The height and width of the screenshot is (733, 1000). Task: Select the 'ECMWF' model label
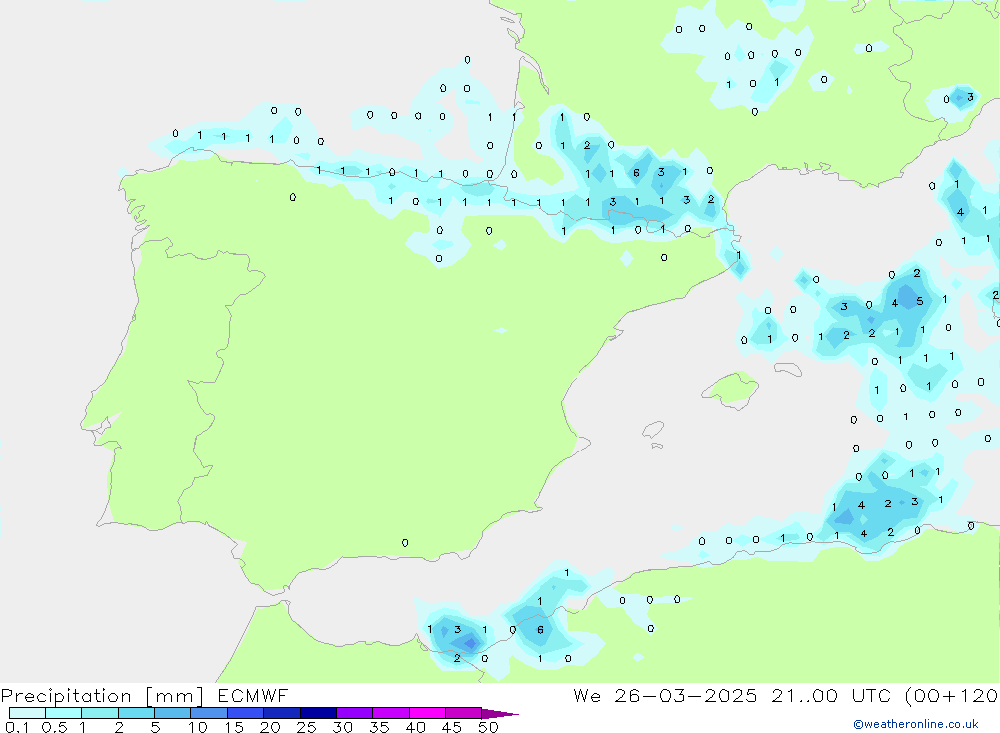coord(253,695)
